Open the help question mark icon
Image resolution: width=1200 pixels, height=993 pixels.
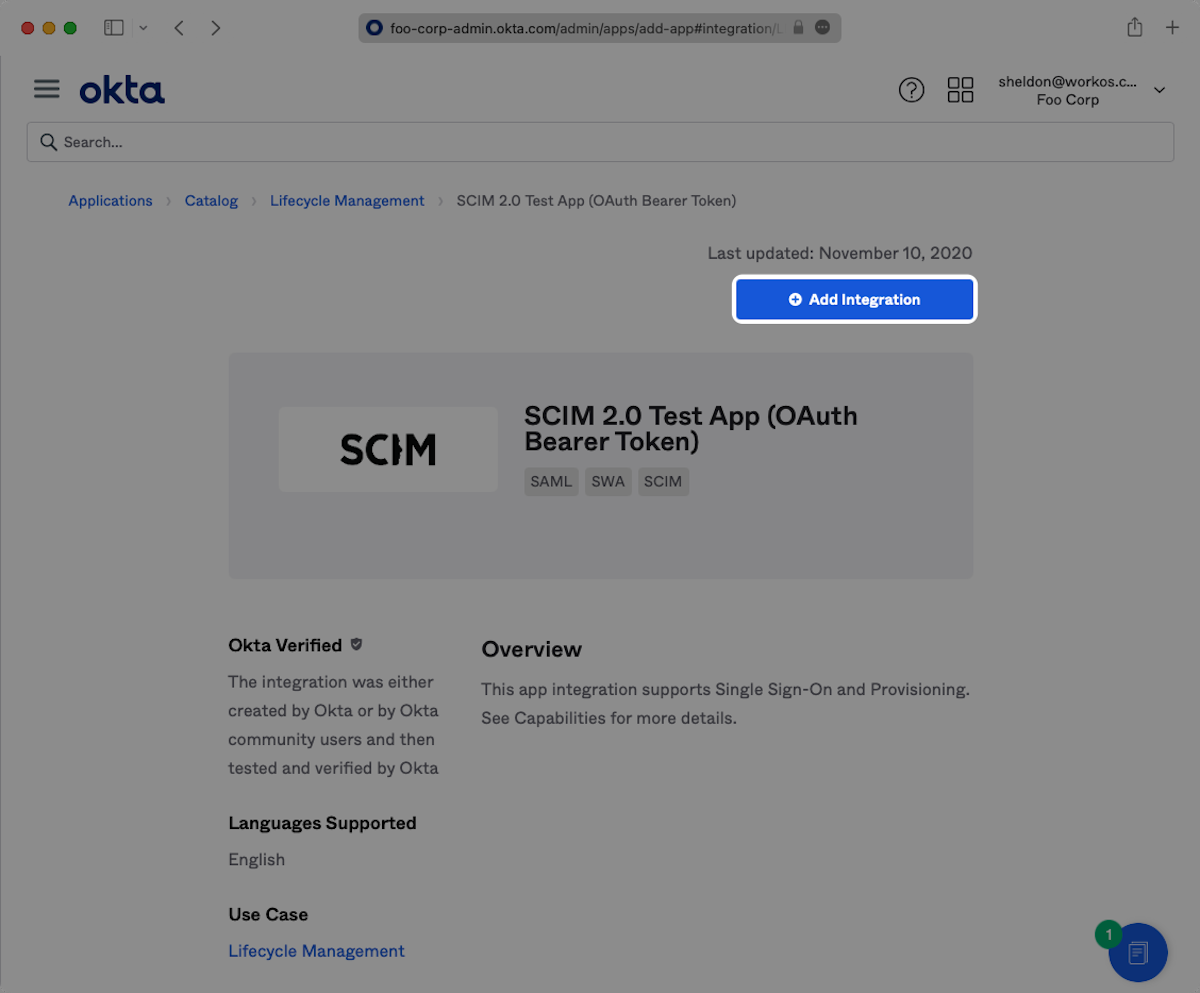pos(911,90)
